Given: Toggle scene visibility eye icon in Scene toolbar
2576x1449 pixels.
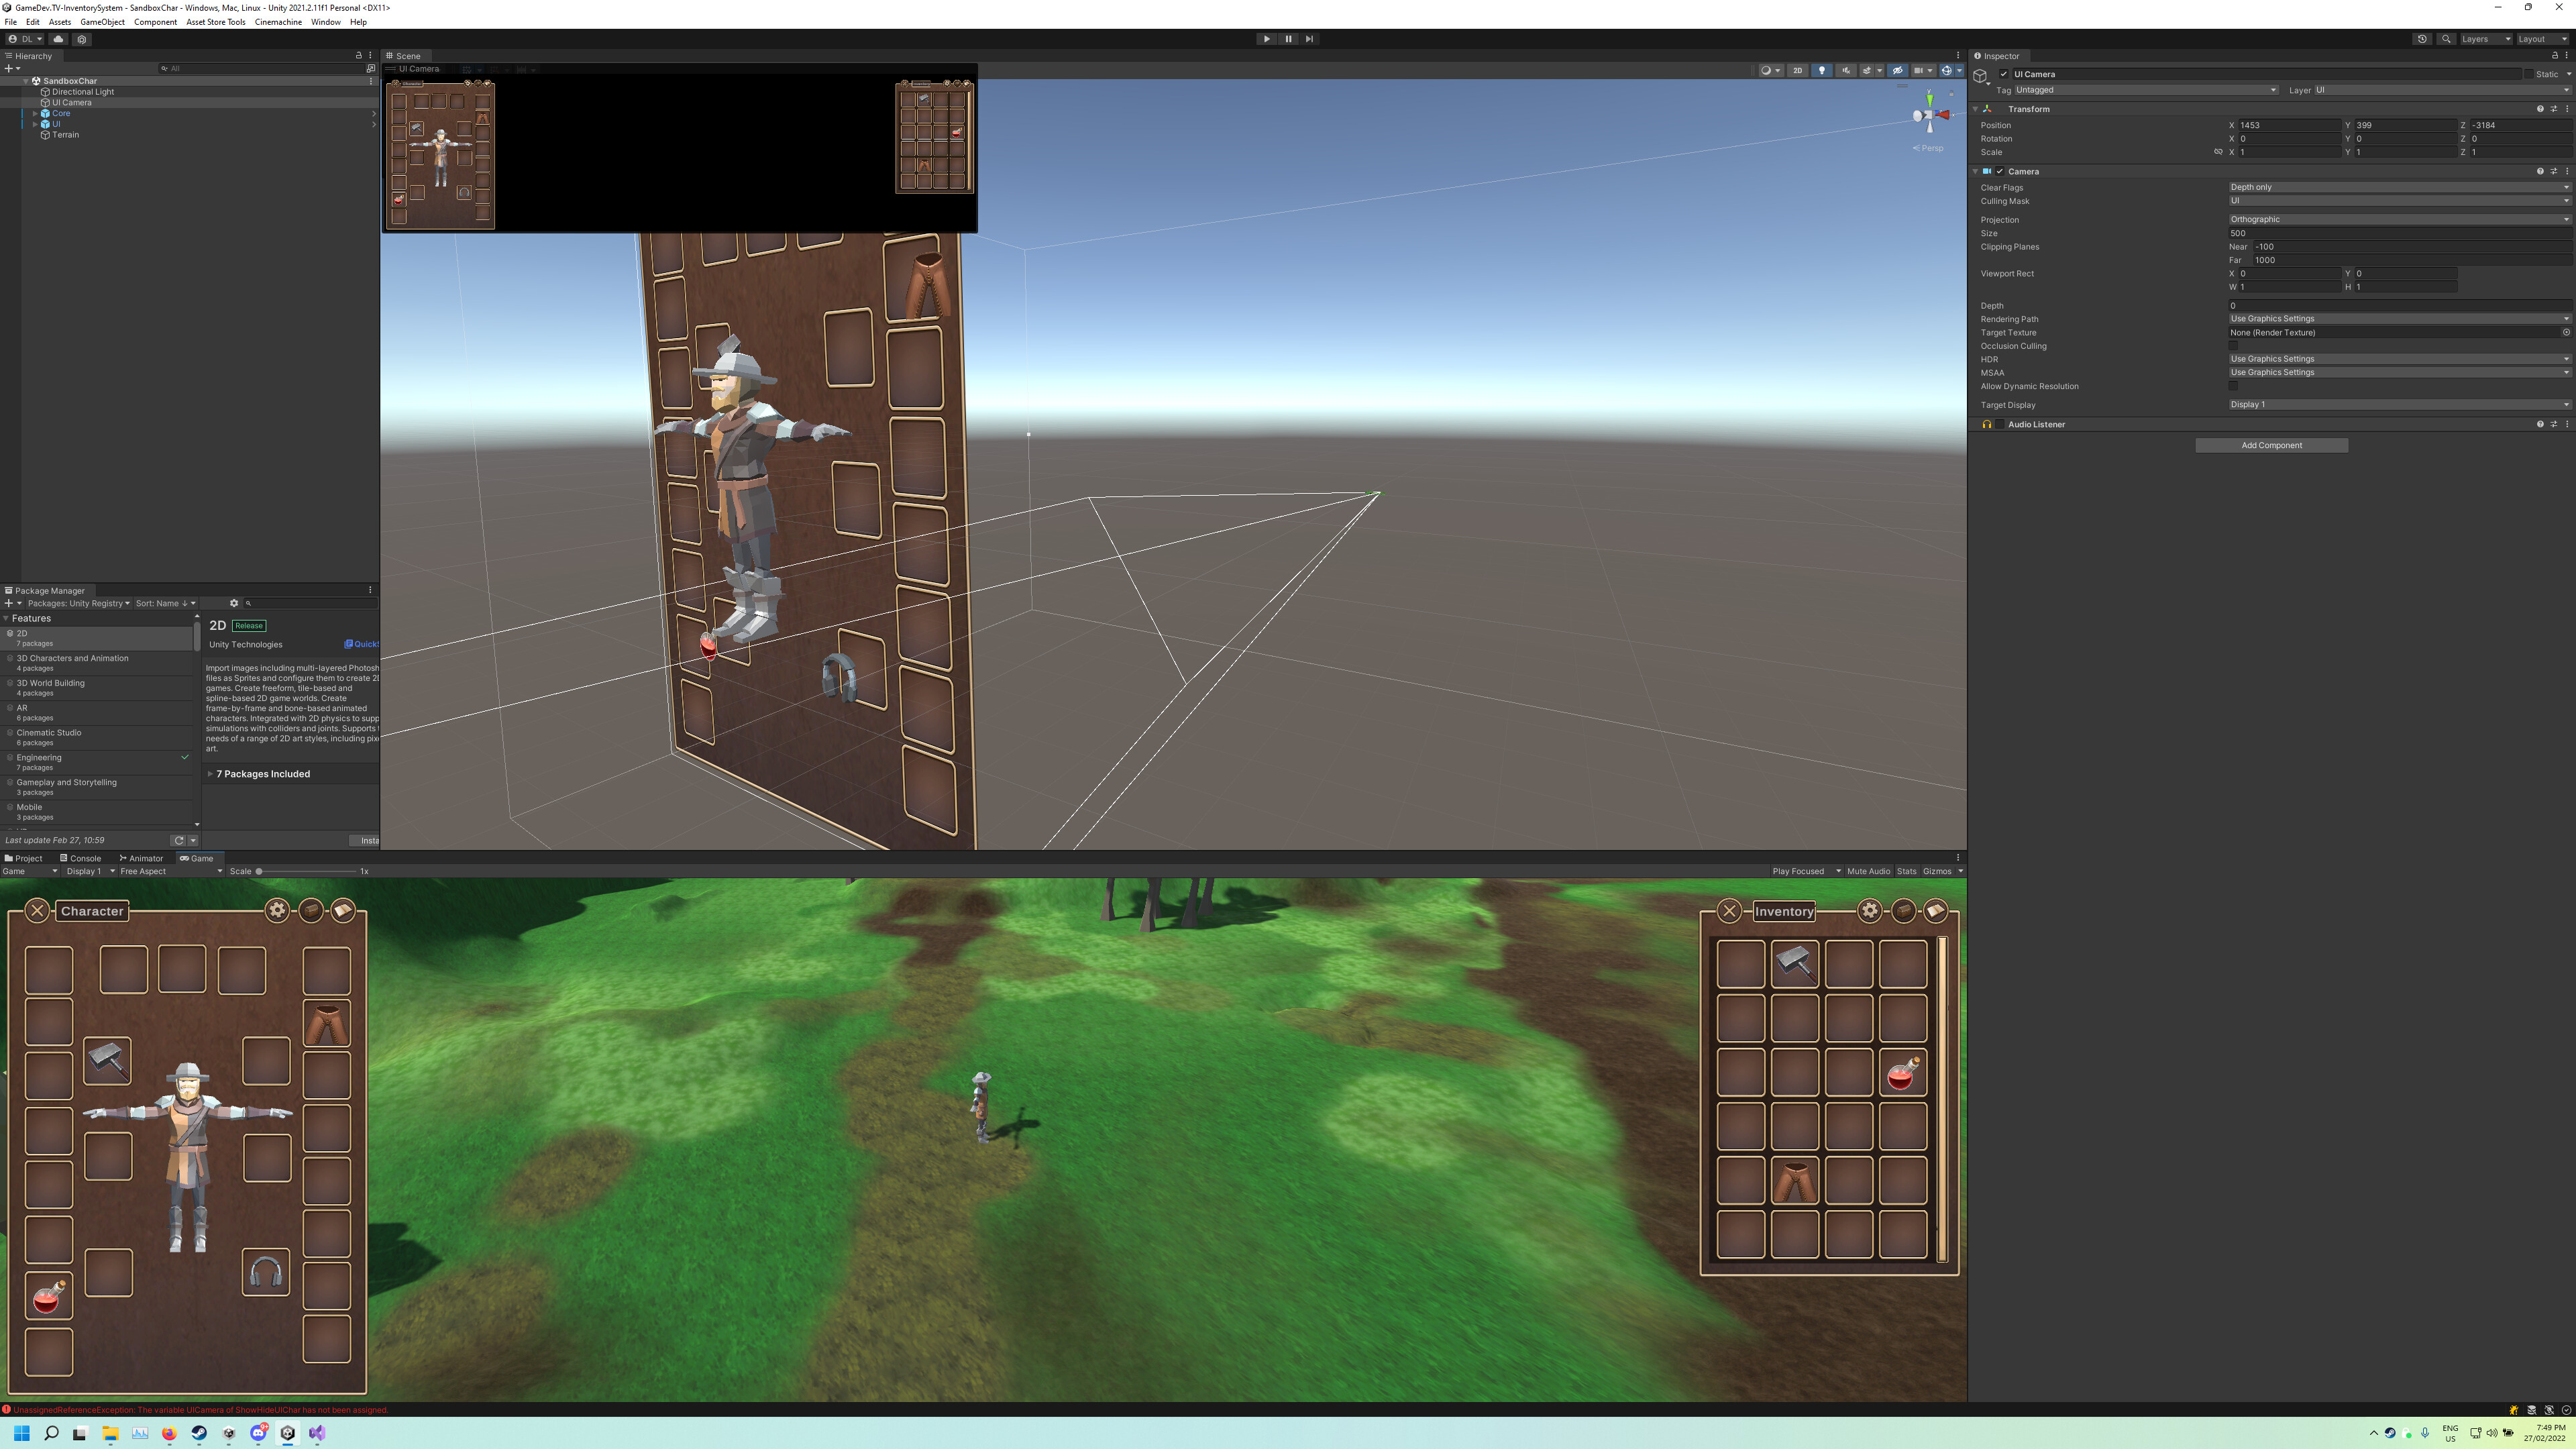Looking at the screenshot, I should pos(1897,70).
